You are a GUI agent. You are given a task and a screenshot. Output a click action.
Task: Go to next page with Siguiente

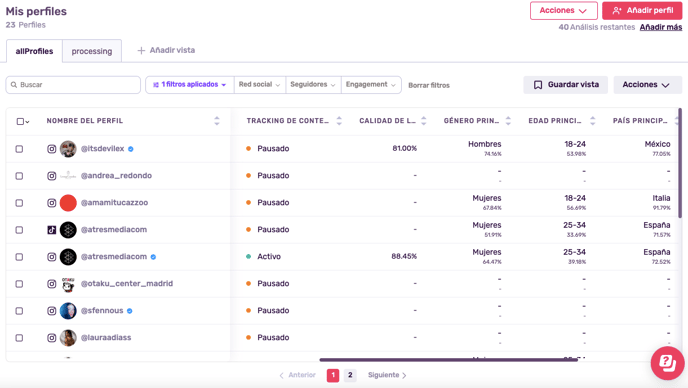tap(387, 375)
